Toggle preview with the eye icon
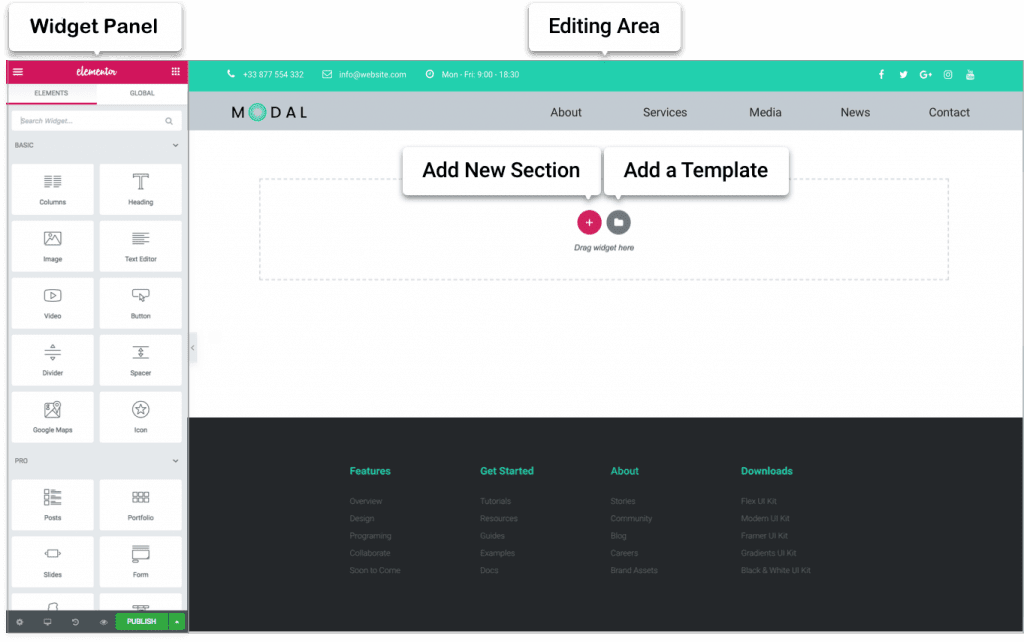Viewport: 1024px width, 642px height. pyautogui.click(x=103, y=622)
